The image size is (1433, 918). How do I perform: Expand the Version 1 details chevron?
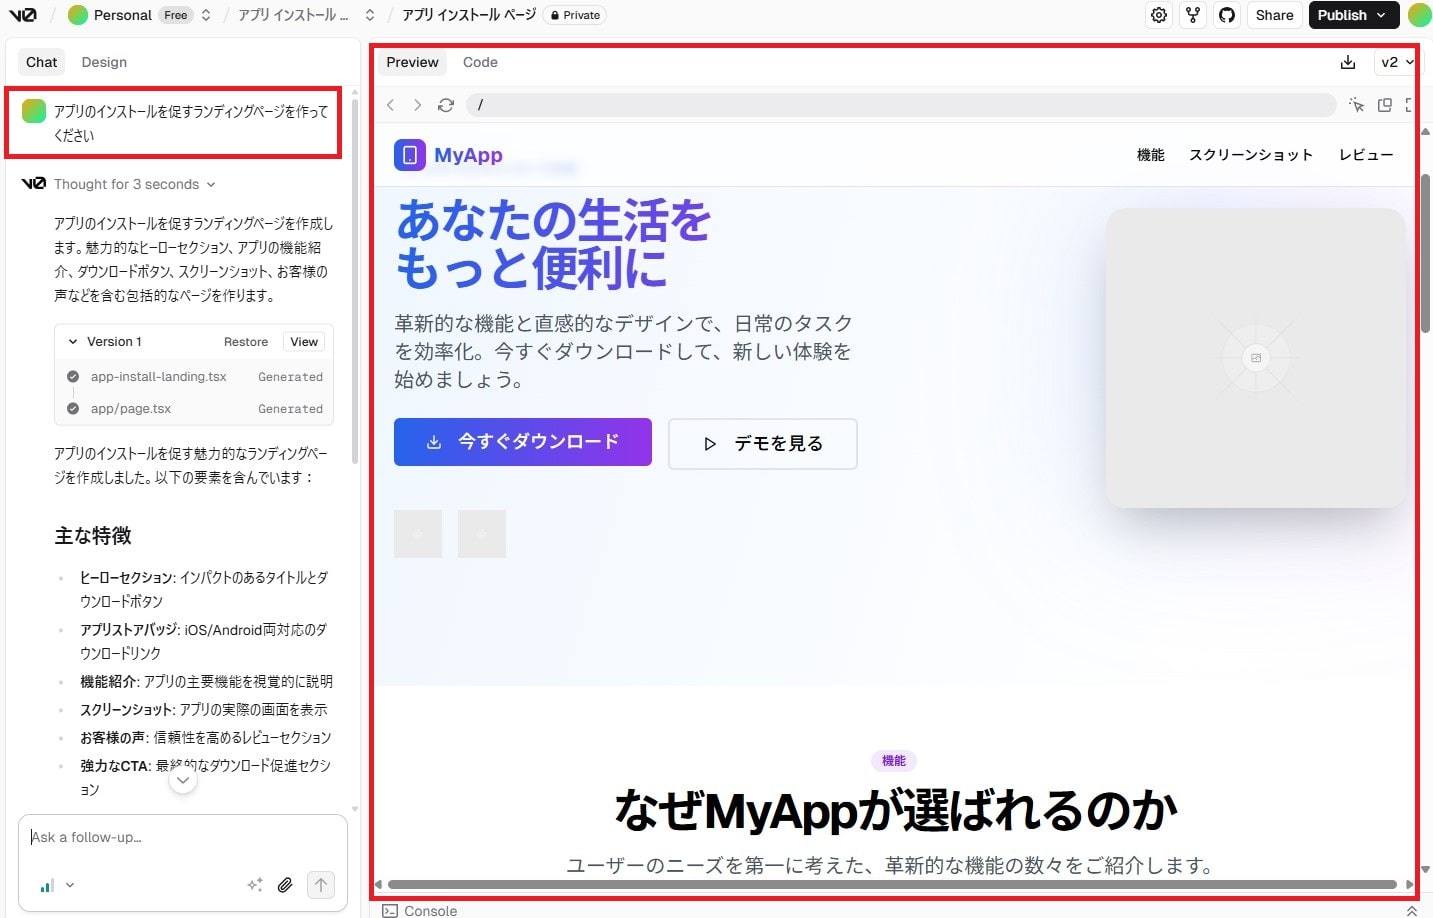(72, 341)
